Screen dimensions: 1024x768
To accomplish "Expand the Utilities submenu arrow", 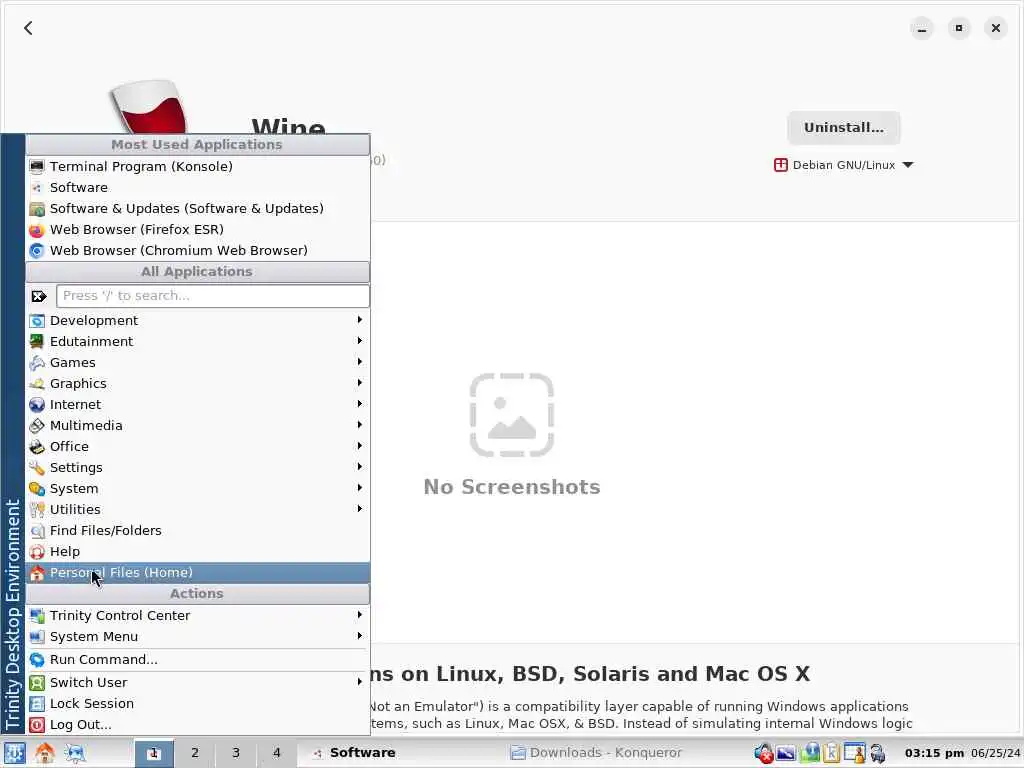I will [360, 509].
